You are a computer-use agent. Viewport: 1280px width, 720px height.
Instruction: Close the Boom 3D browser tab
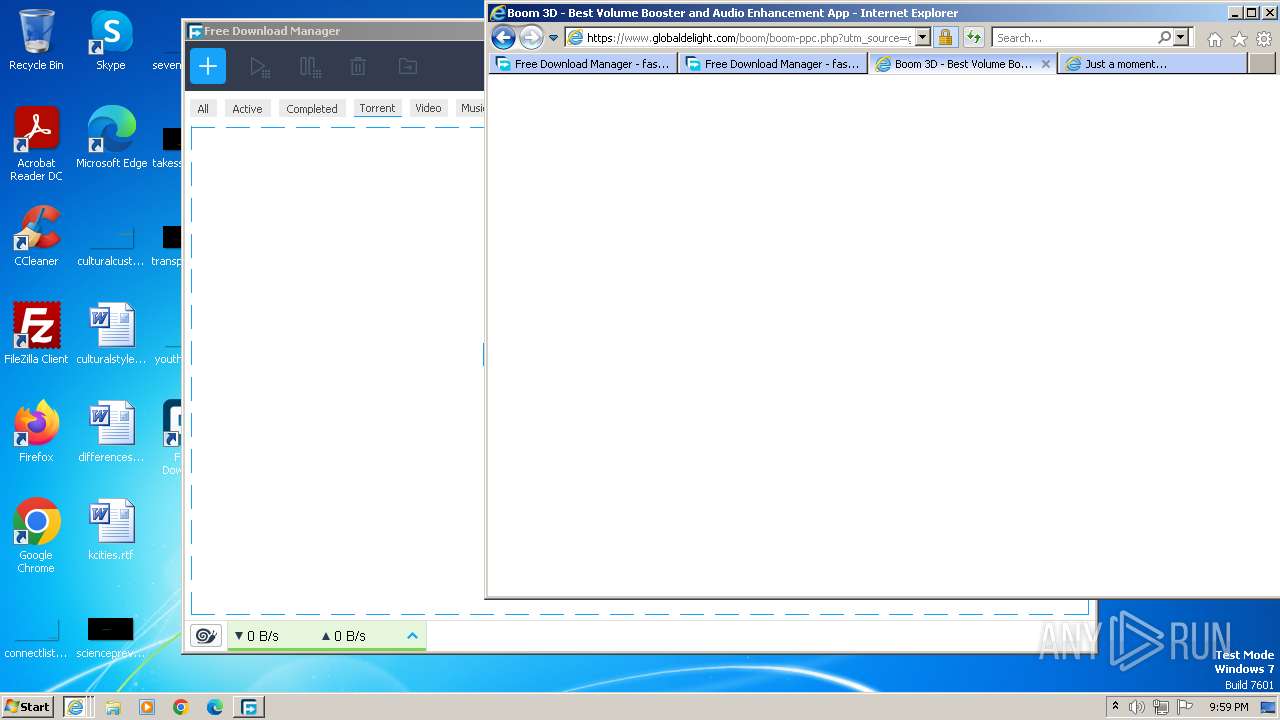[1046, 63]
